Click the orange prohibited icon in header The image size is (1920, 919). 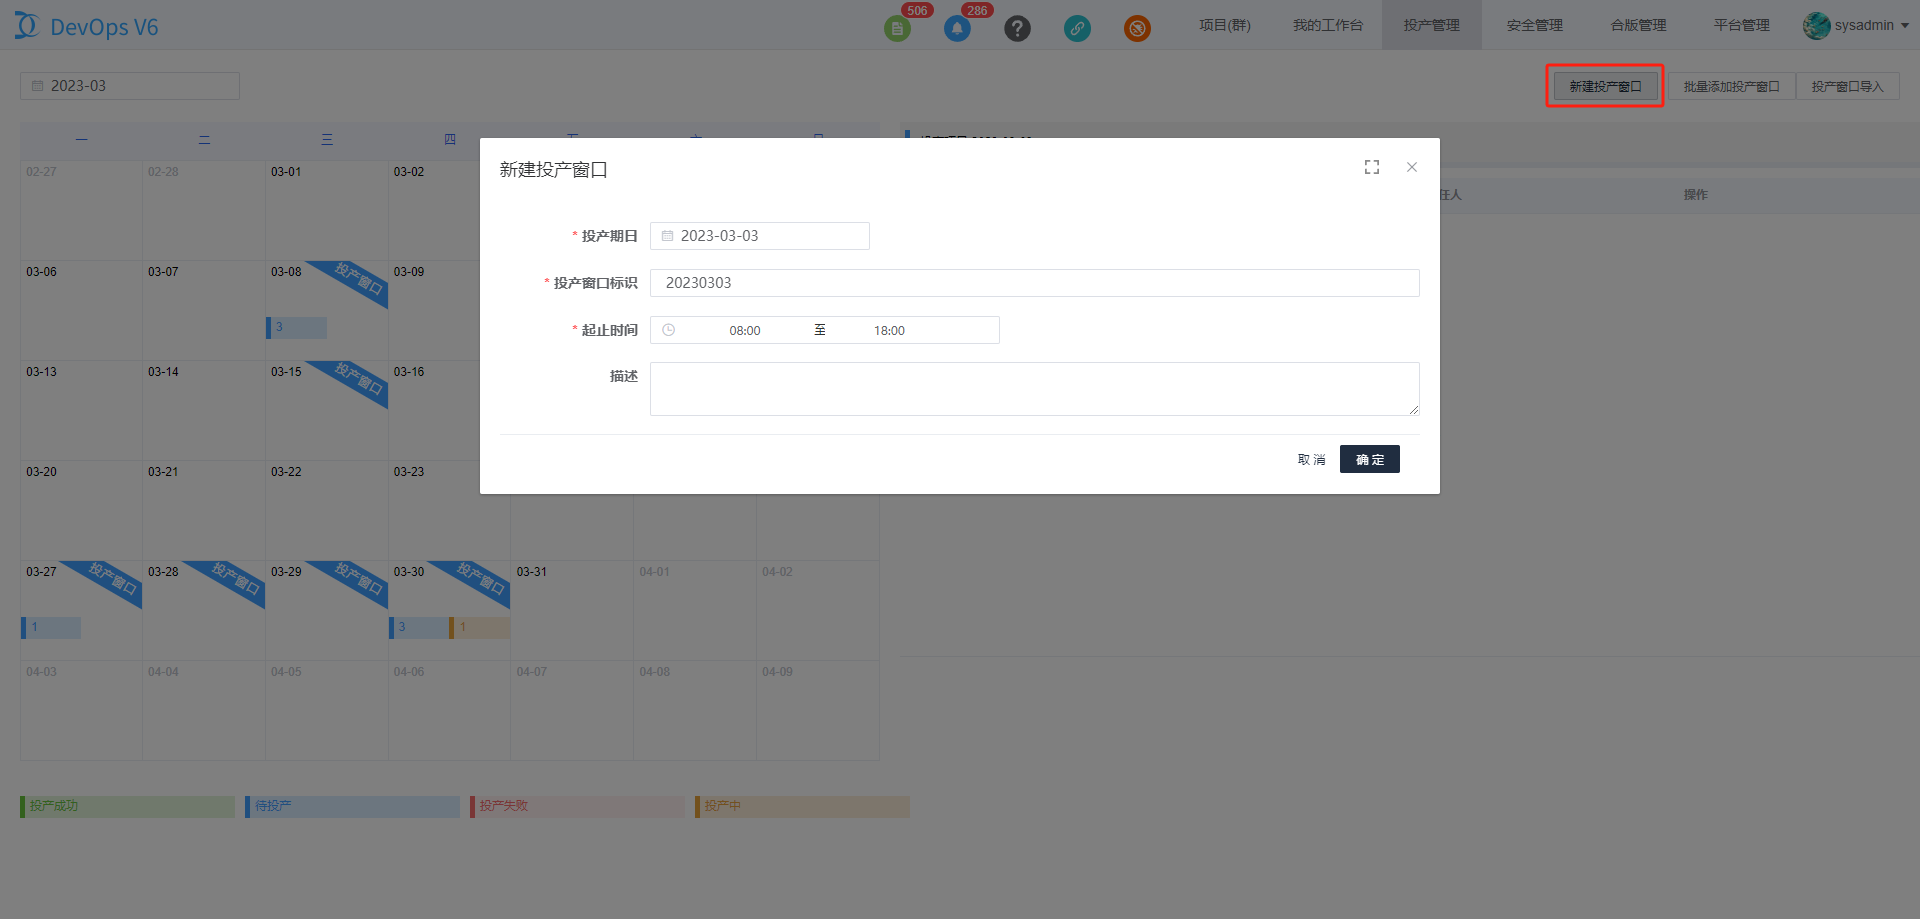point(1137,29)
